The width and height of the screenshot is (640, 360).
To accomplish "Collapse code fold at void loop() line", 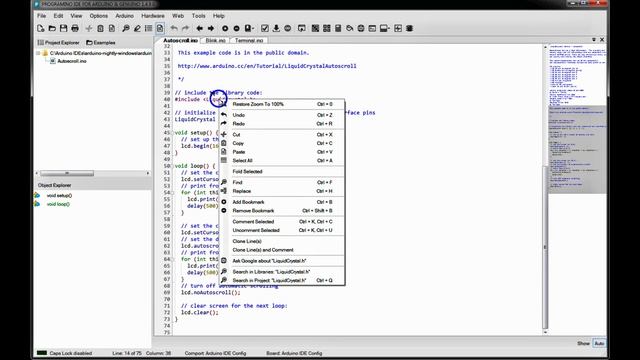I will [173, 166].
